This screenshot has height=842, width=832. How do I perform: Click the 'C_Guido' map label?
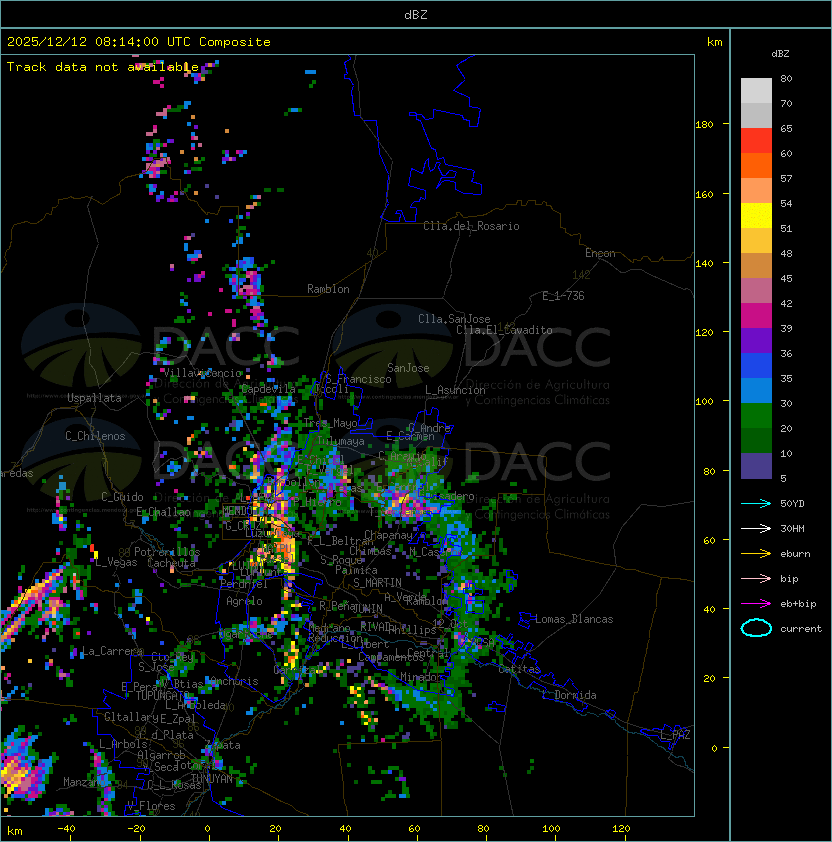(122, 497)
